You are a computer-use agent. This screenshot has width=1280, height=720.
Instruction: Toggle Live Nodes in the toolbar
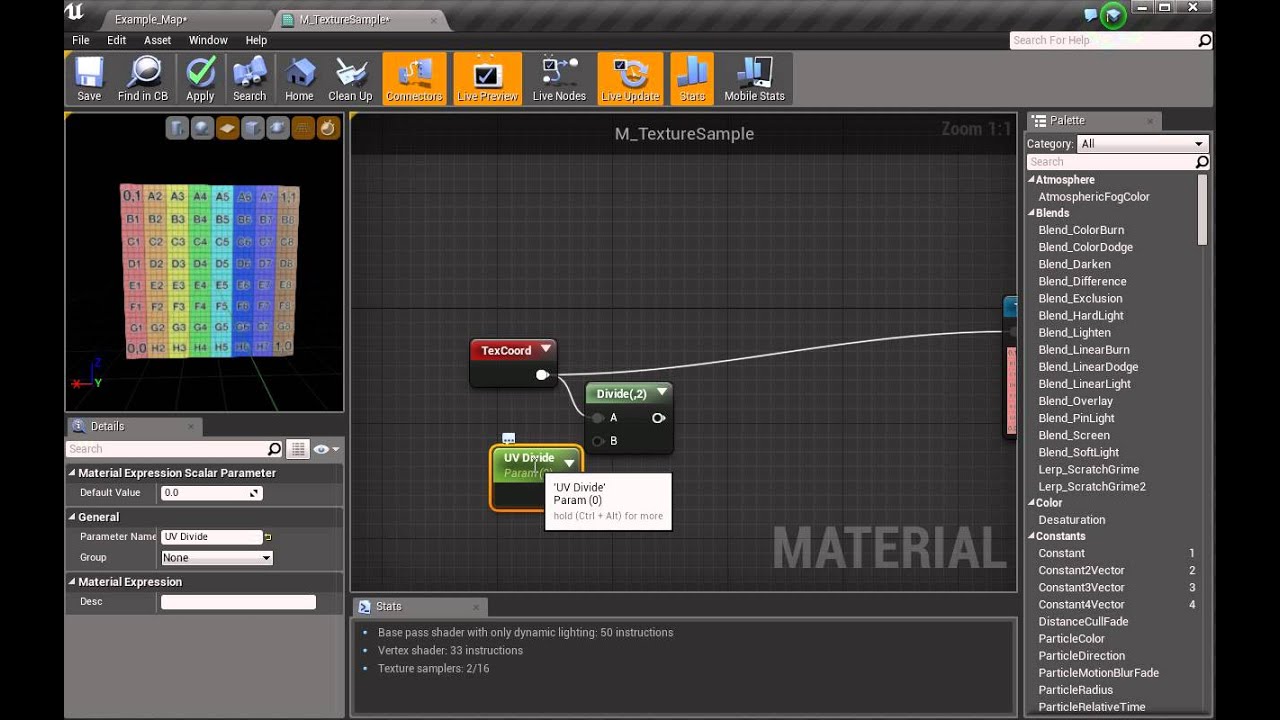[x=559, y=79]
